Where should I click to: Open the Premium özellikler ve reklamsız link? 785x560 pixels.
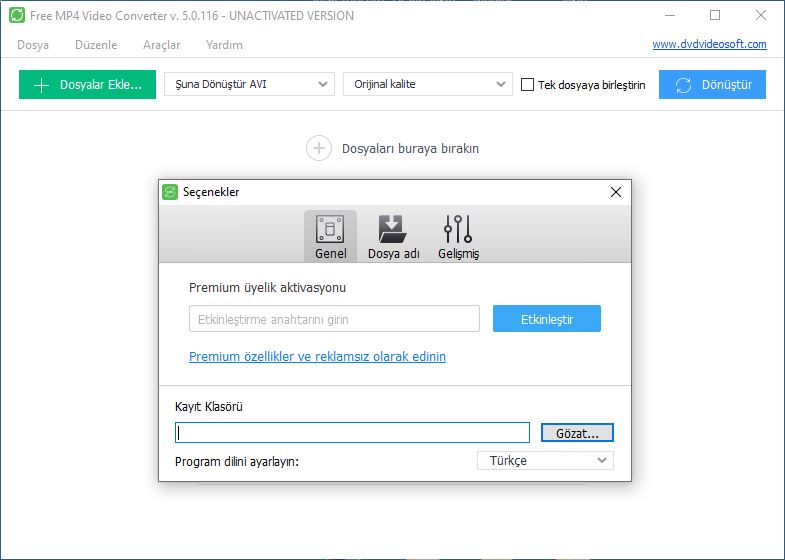(x=317, y=356)
